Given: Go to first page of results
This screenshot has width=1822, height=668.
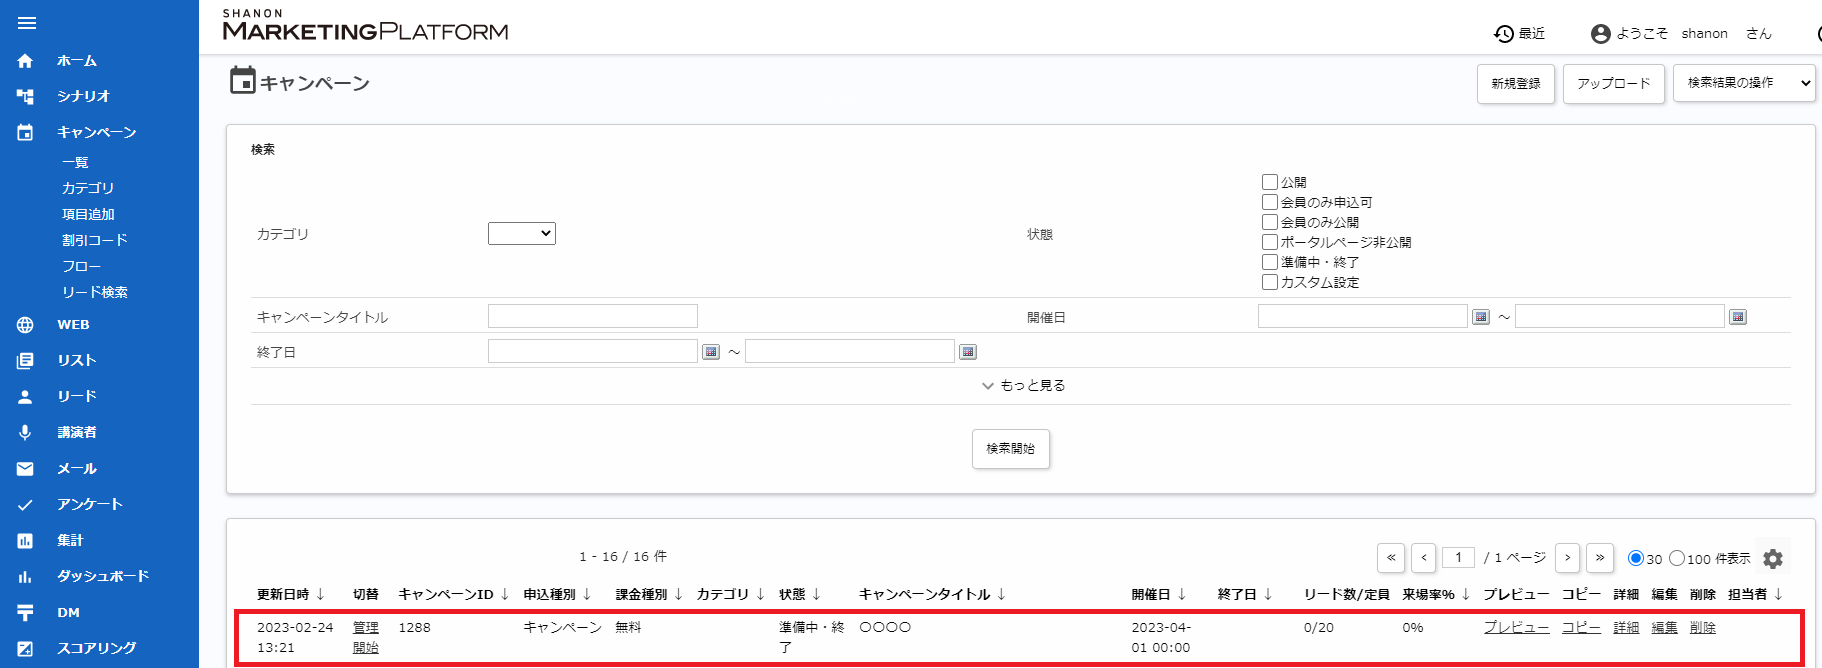Looking at the screenshot, I should coord(1391,558).
